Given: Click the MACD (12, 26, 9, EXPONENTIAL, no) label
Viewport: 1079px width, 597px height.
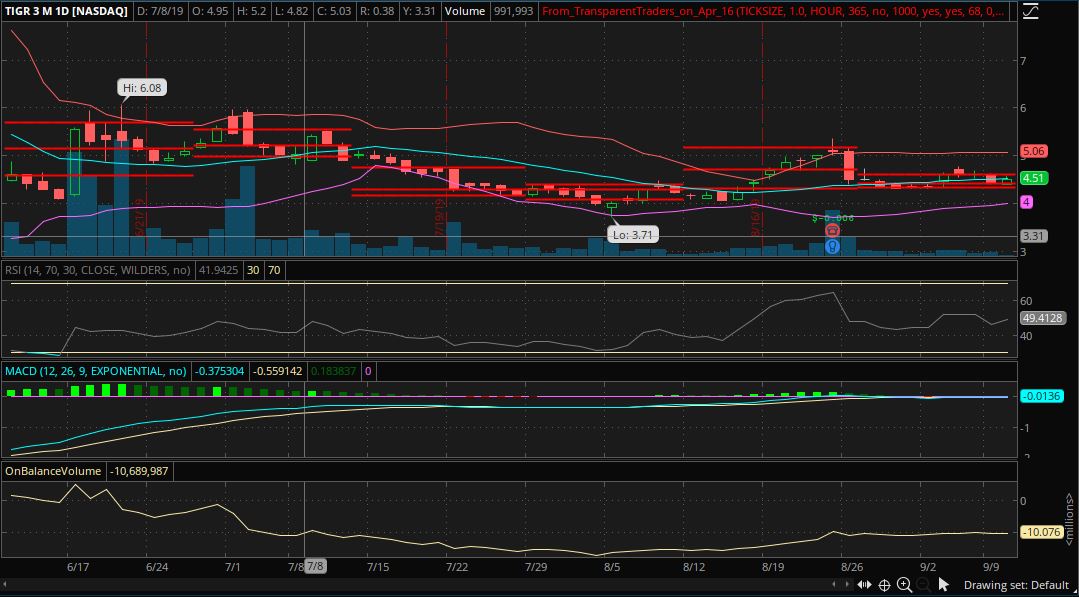Looking at the screenshot, I should pyautogui.click(x=96, y=371).
